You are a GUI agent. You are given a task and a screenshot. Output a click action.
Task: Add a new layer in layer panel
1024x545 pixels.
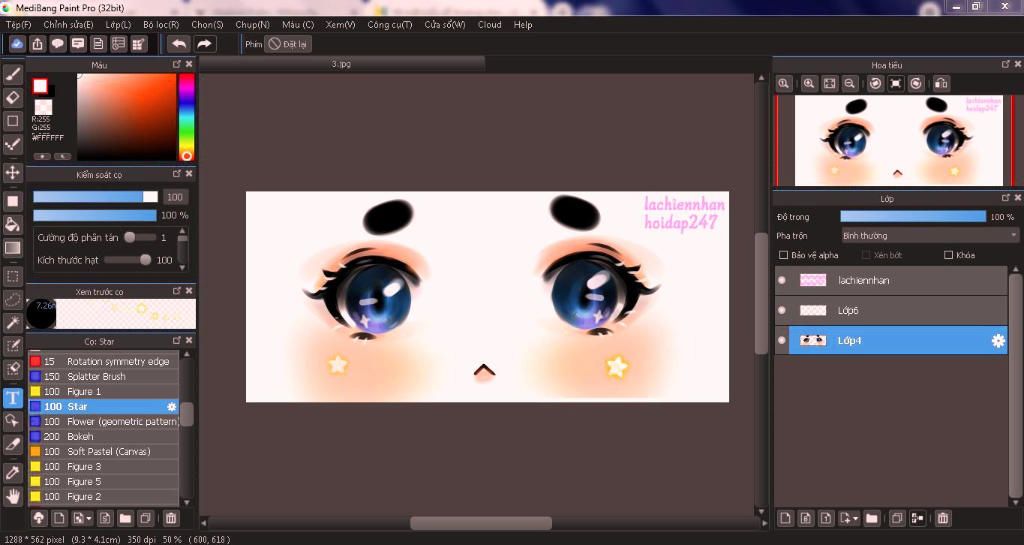coord(786,518)
